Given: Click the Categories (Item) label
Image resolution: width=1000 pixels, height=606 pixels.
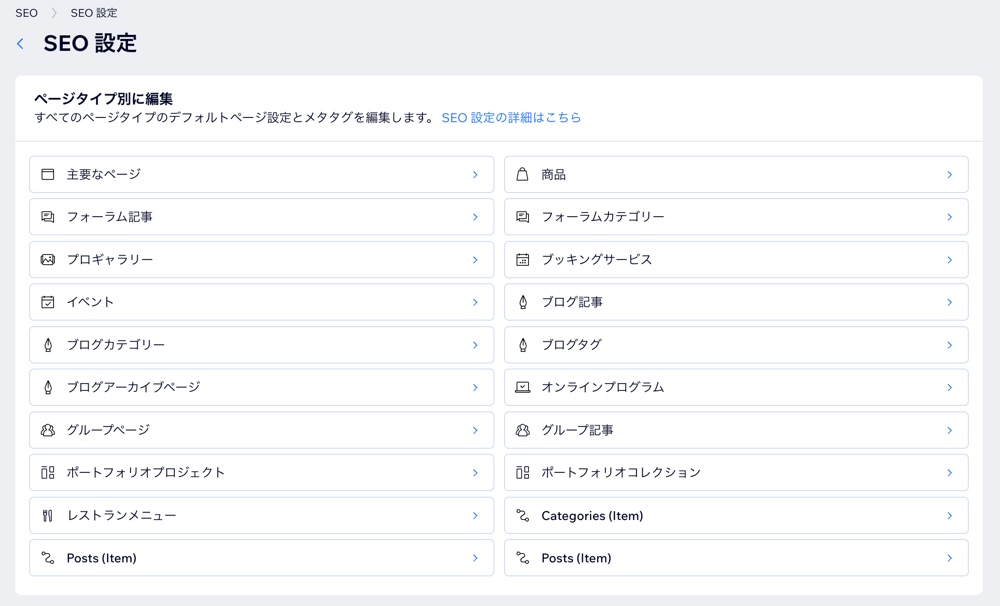Looking at the screenshot, I should [592, 515].
